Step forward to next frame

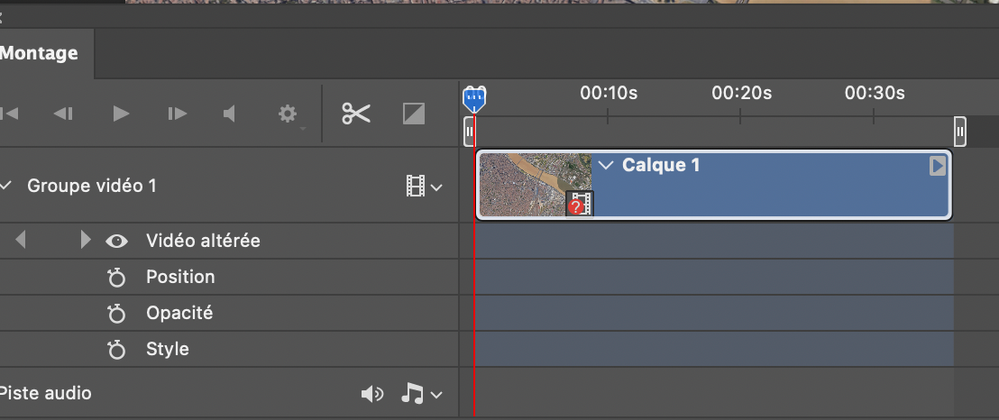(177, 114)
